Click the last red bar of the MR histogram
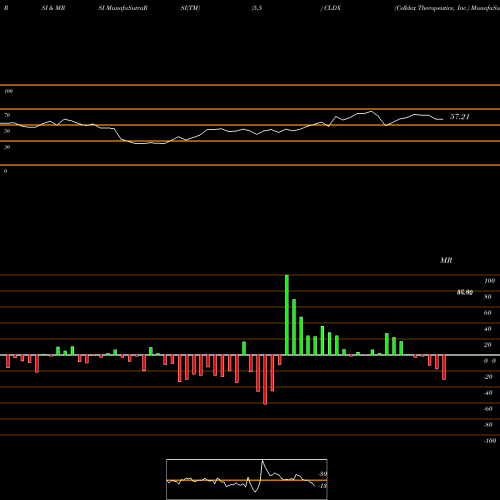The width and height of the screenshot is (500, 500). tap(444, 367)
